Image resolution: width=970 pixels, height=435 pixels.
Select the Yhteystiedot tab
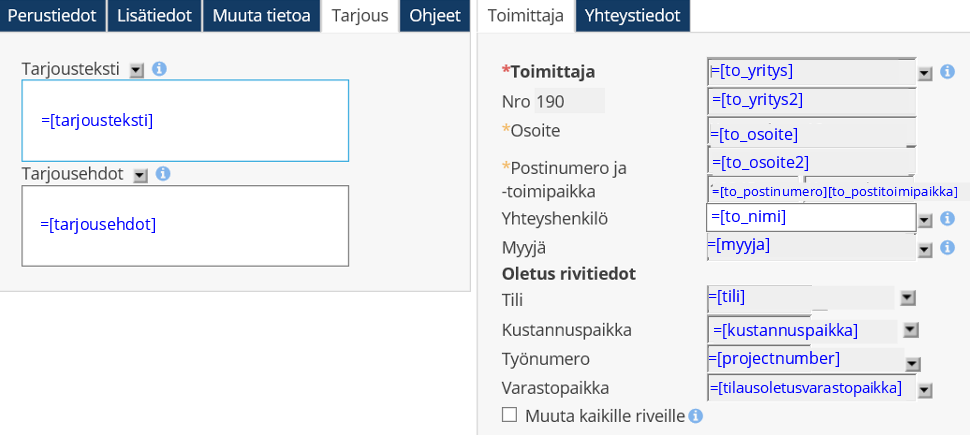(632, 15)
